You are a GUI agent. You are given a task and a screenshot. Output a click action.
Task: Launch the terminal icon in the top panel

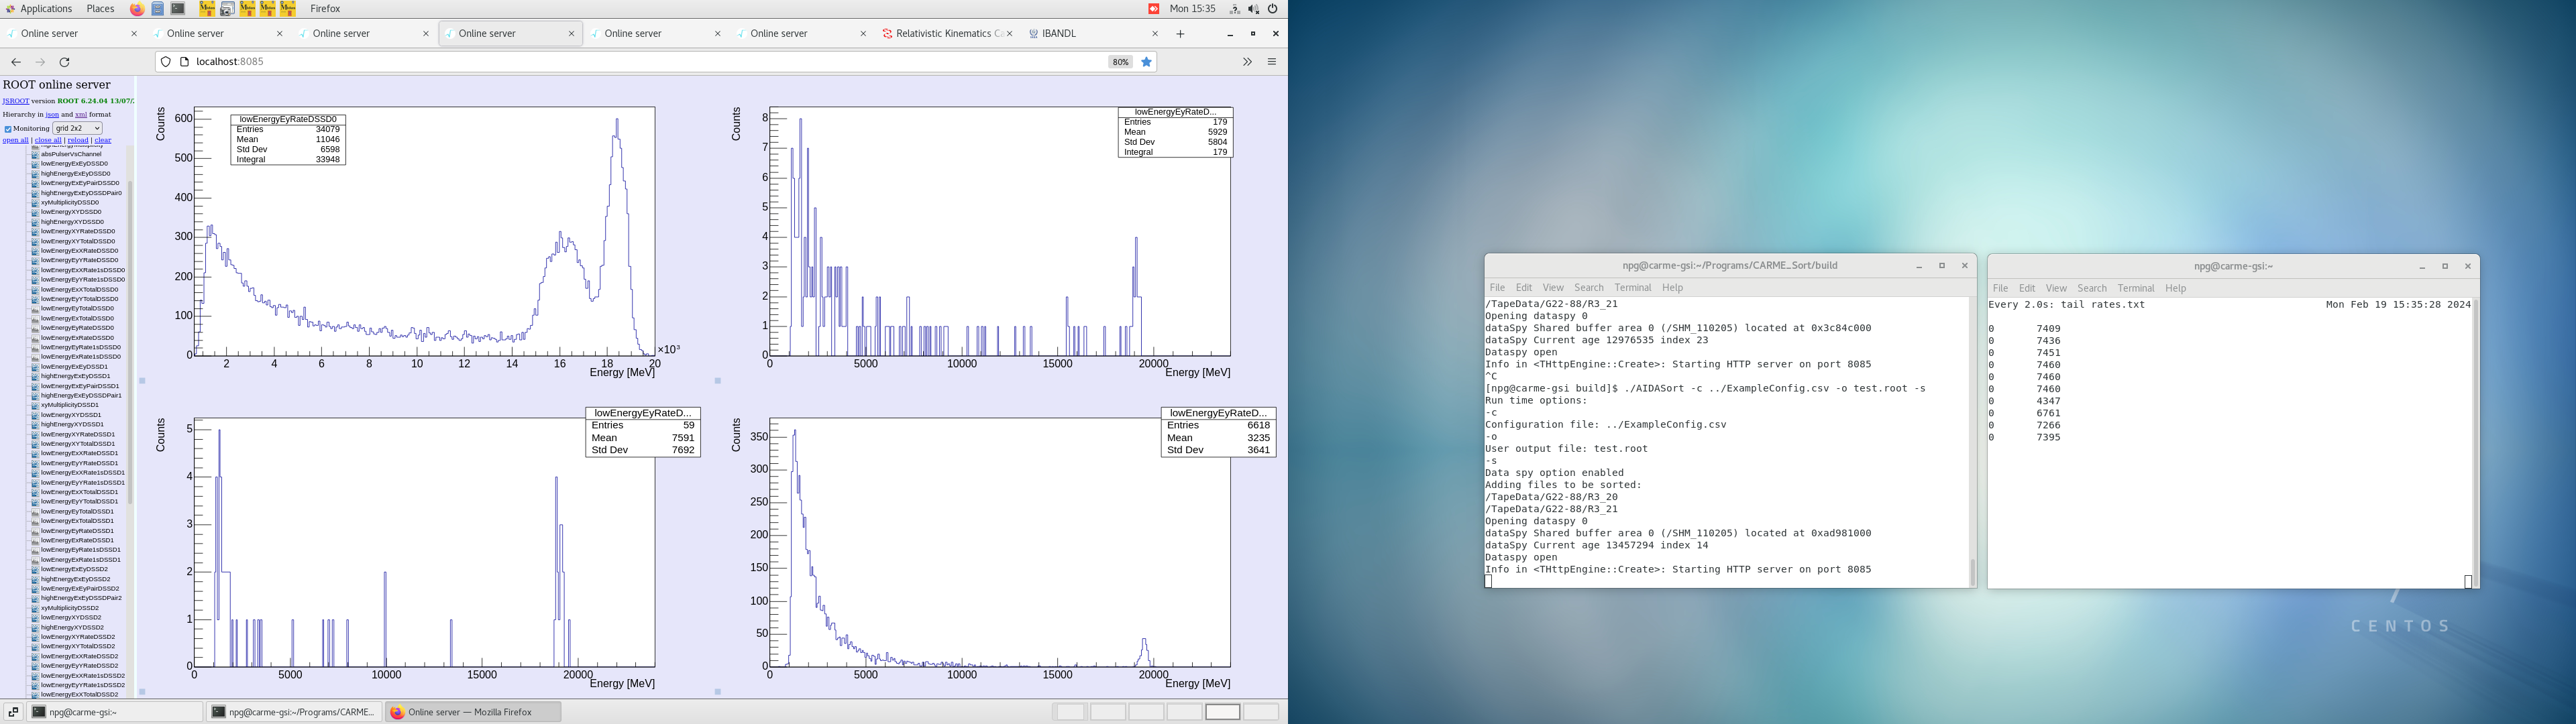[x=177, y=8]
